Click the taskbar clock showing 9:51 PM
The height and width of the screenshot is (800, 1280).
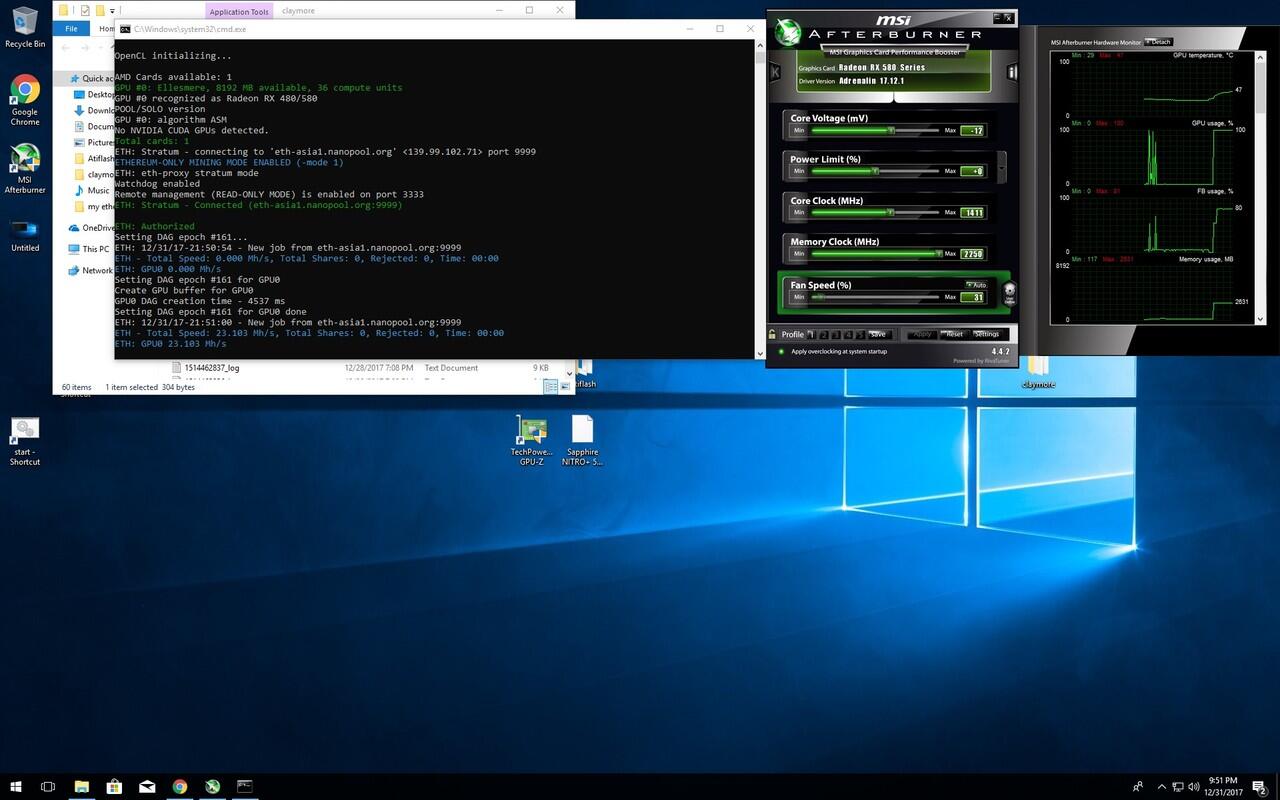click(x=1223, y=787)
